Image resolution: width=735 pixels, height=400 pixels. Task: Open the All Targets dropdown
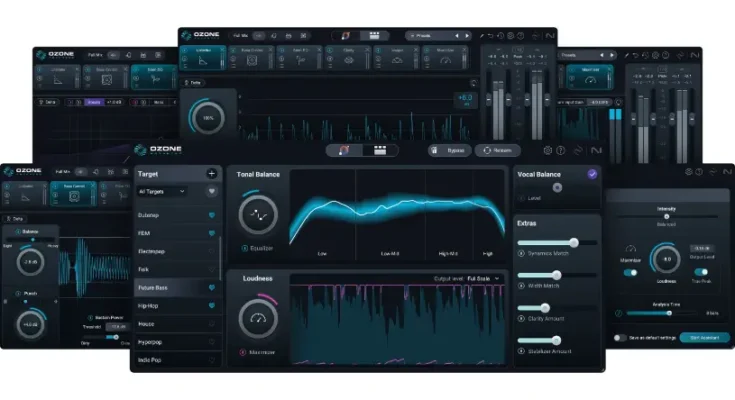(162, 191)
